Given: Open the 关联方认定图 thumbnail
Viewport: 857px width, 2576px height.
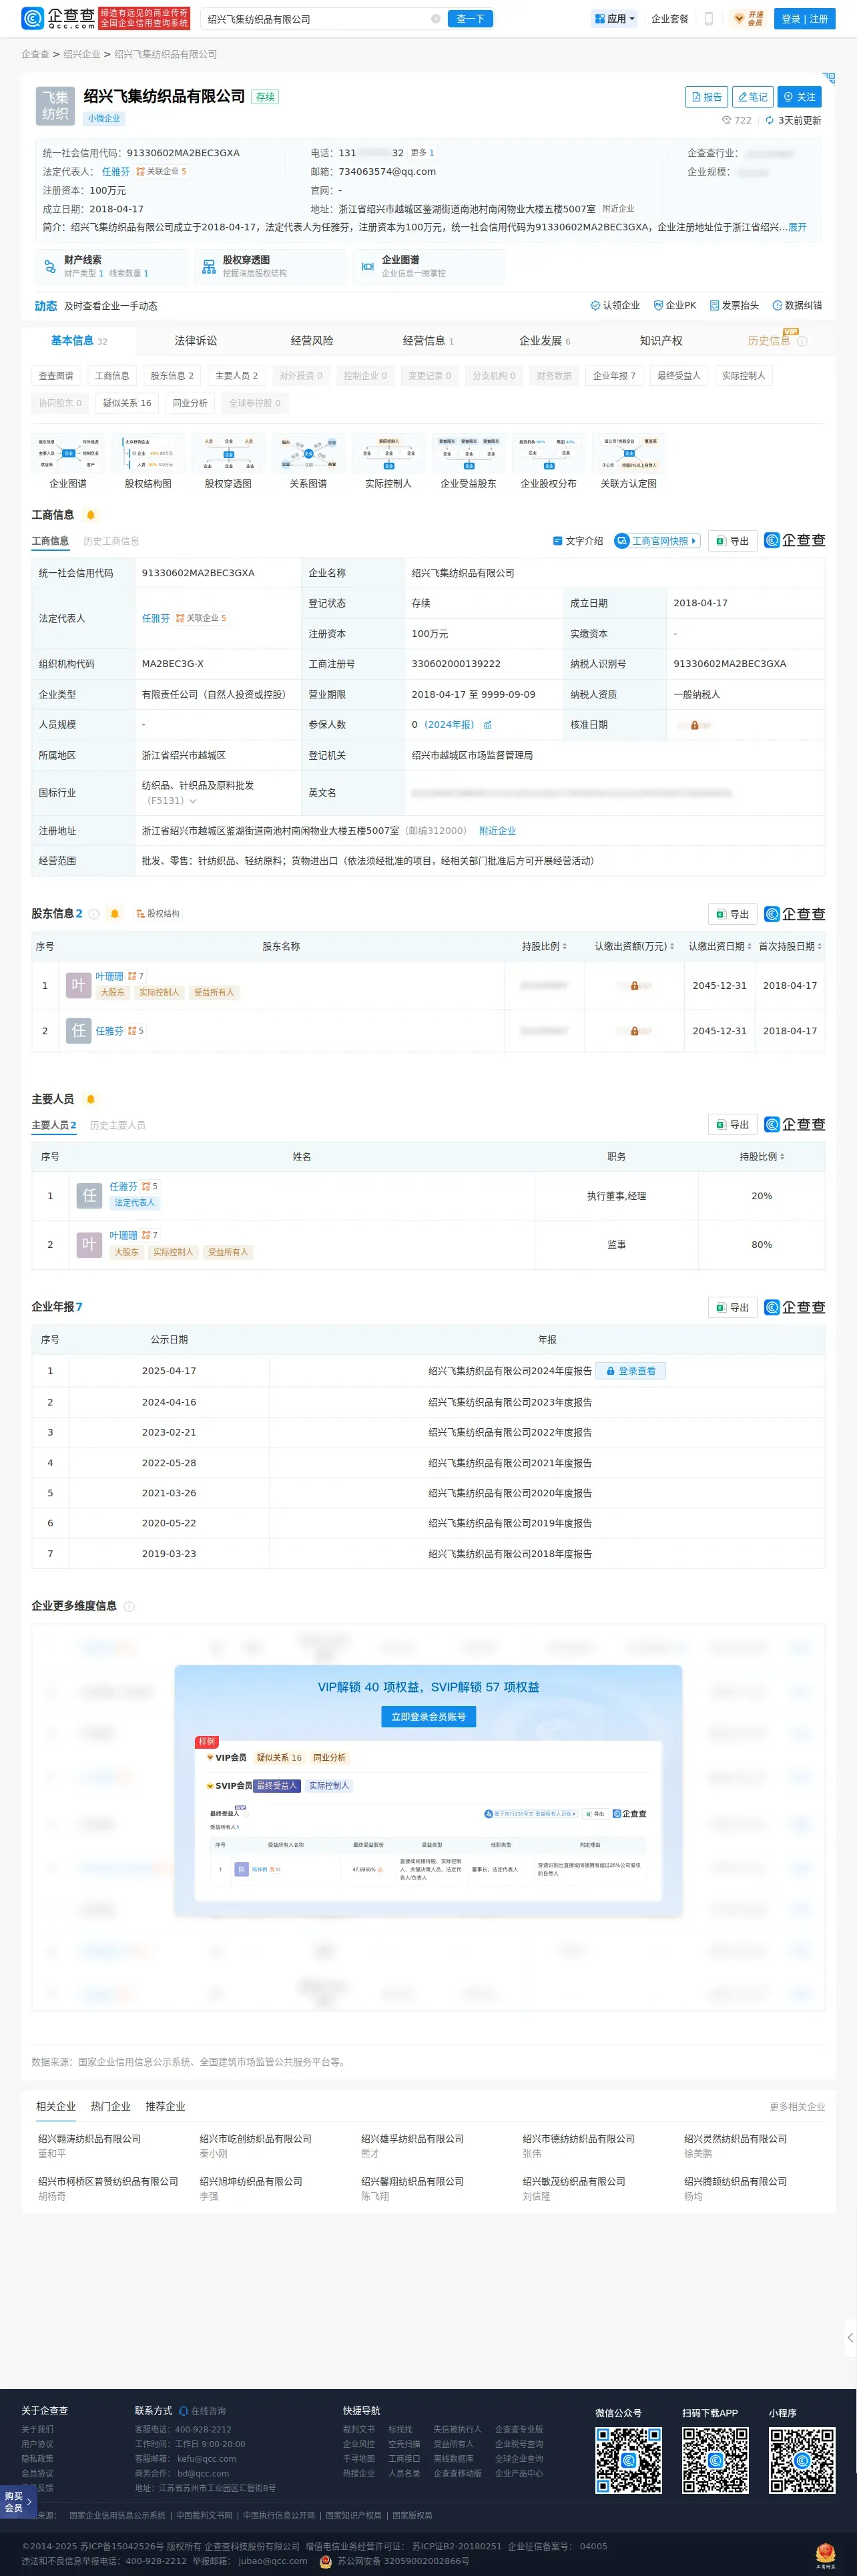Looking at the screenshot, I should click(x=628, y=462).
